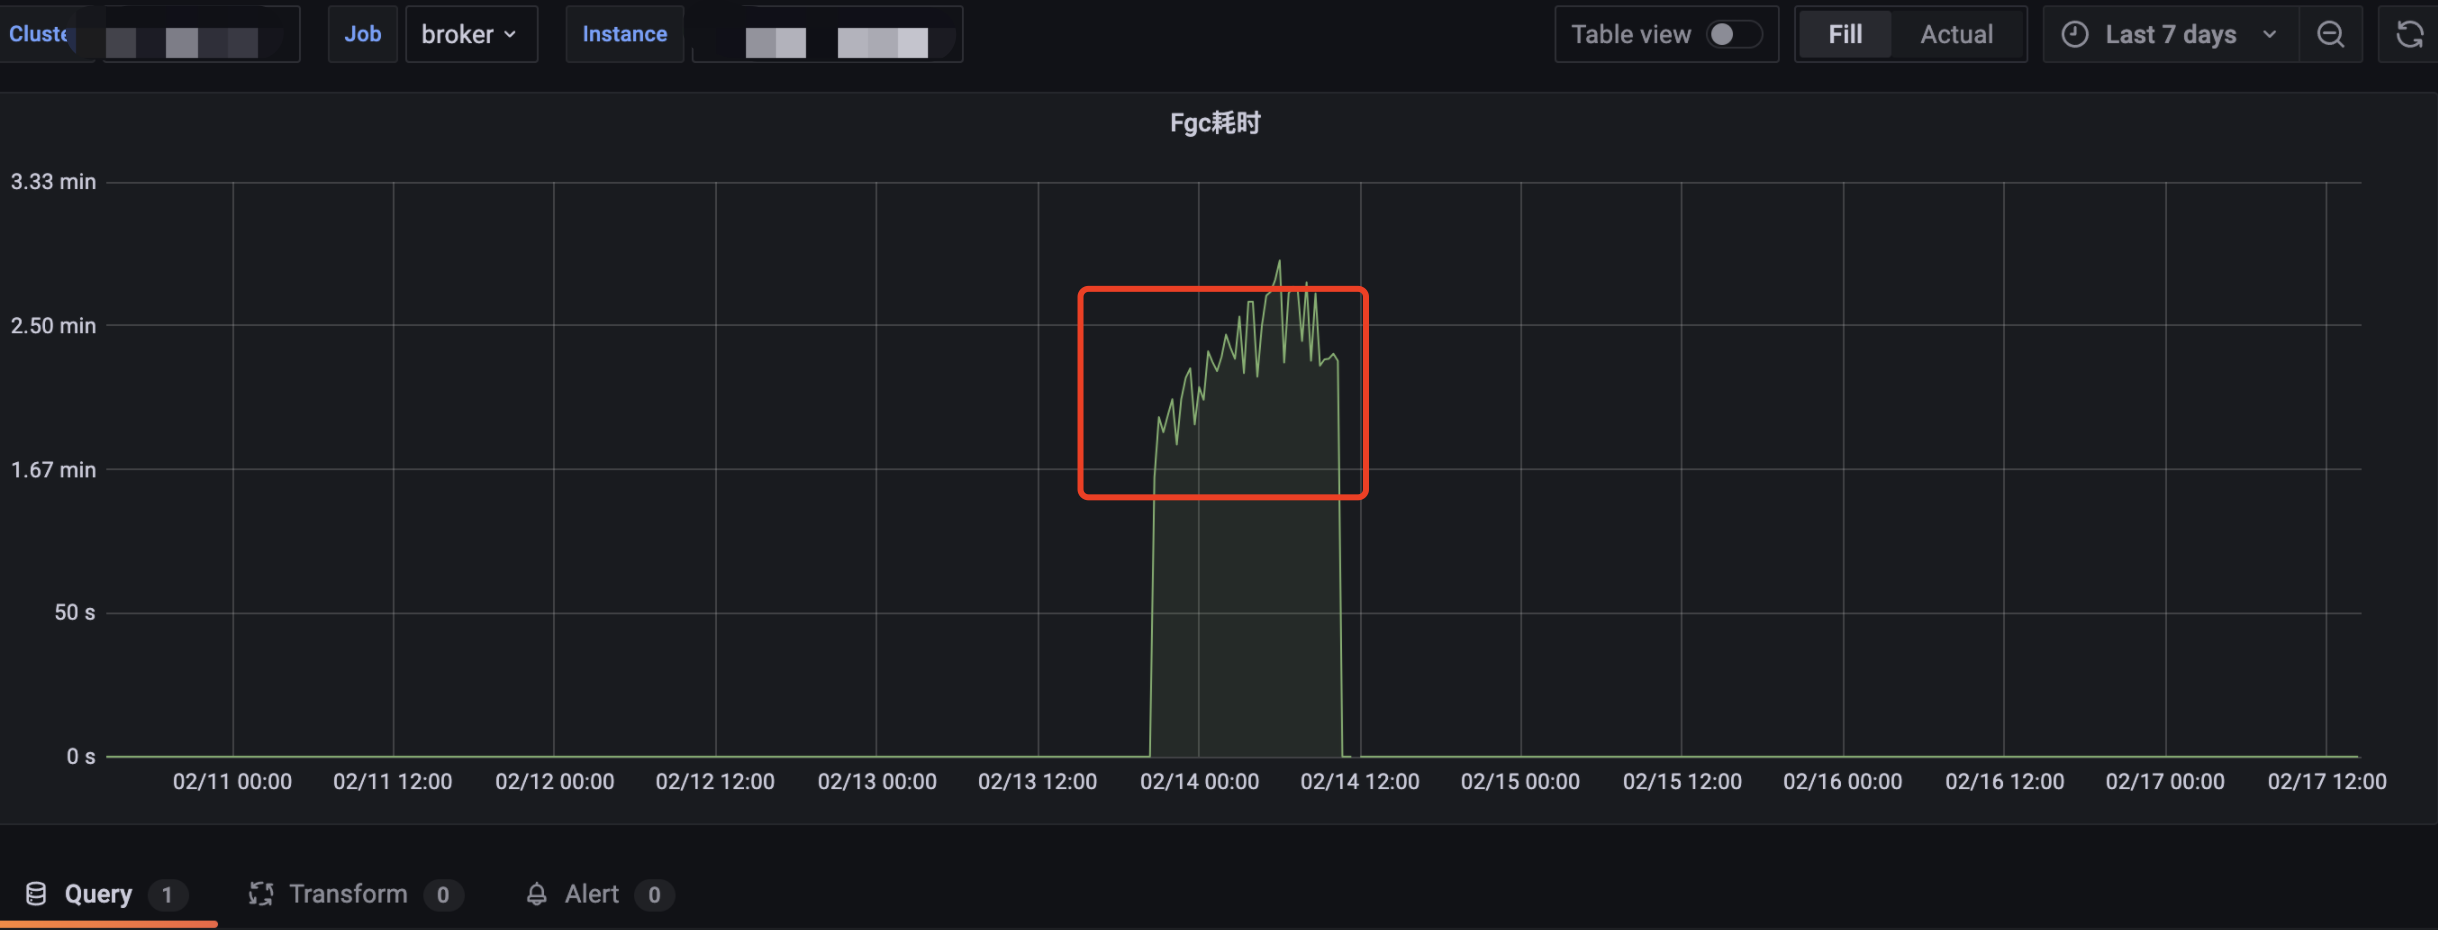Switch to the Transform tab
Viewport: 2438px width, 930px height.
pos(356,894)
